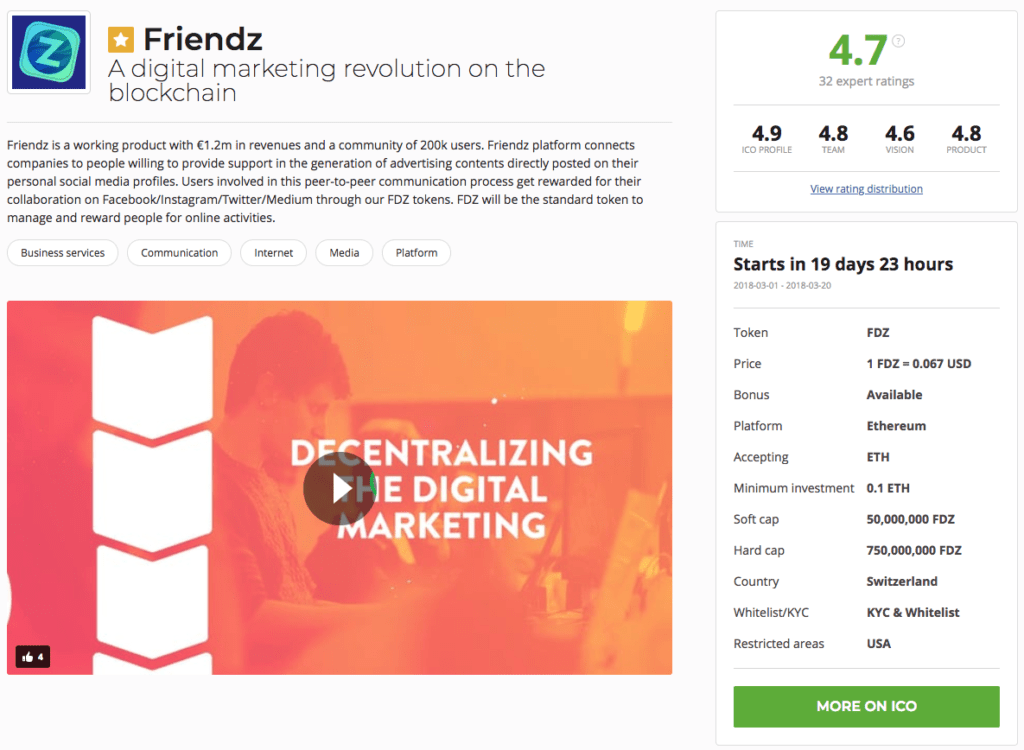1024x750 pixels.
Task: Click the 4.8 Team rating score
Action: point(833,133)
